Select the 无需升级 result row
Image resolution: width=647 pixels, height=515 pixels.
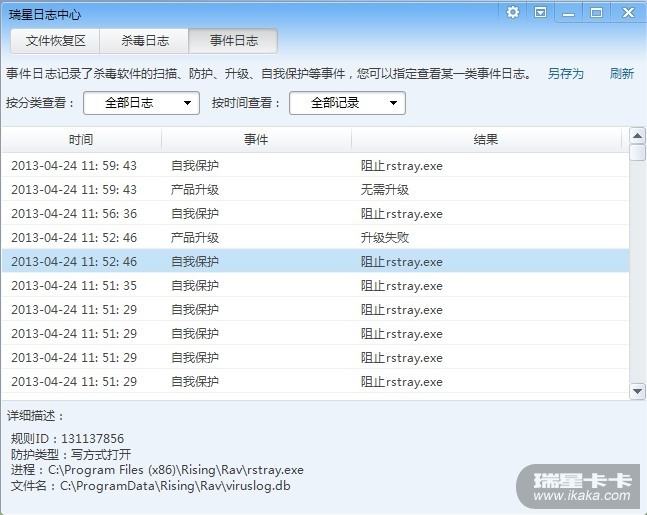click(315, 189)
